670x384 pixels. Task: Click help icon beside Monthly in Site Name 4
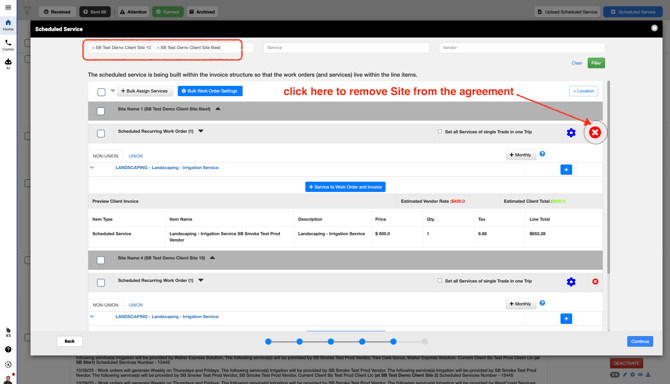coord(542,303)
